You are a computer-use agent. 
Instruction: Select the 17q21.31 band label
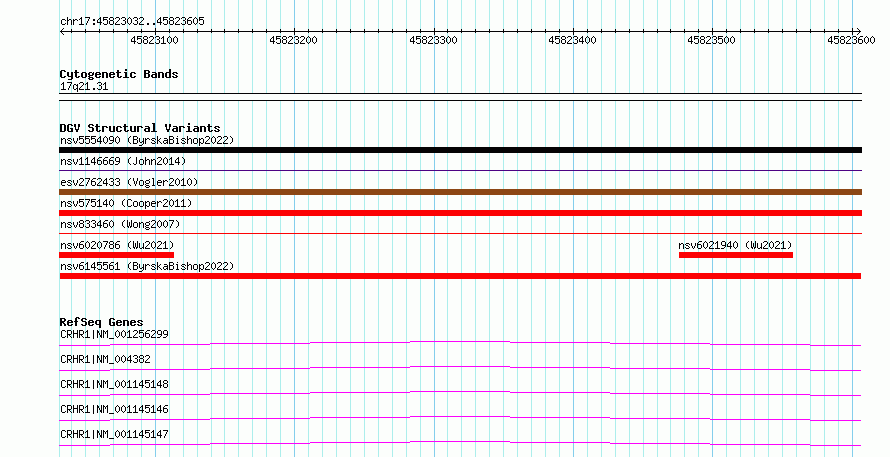[84, 87]
